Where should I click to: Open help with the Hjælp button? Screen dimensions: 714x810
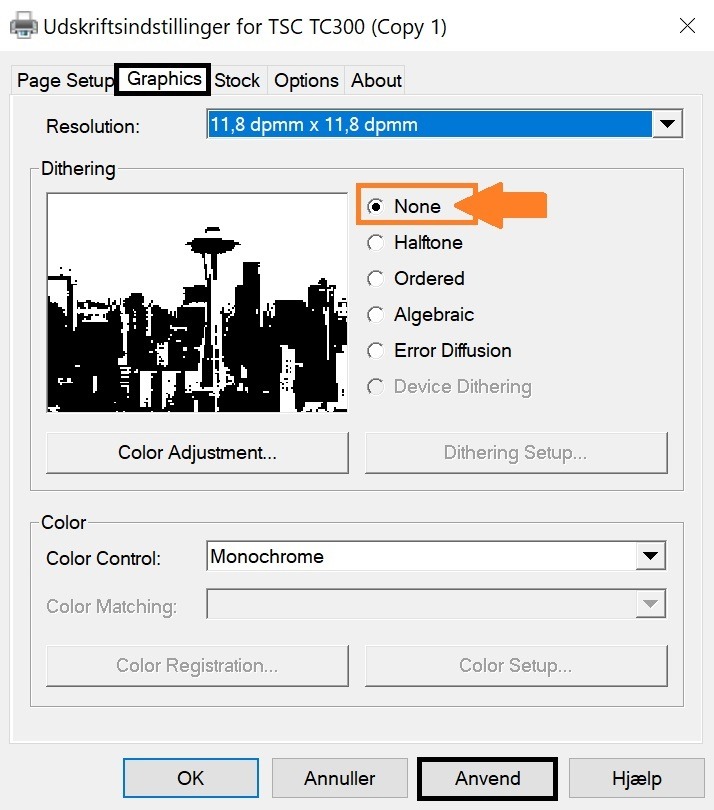pos(637,778)
